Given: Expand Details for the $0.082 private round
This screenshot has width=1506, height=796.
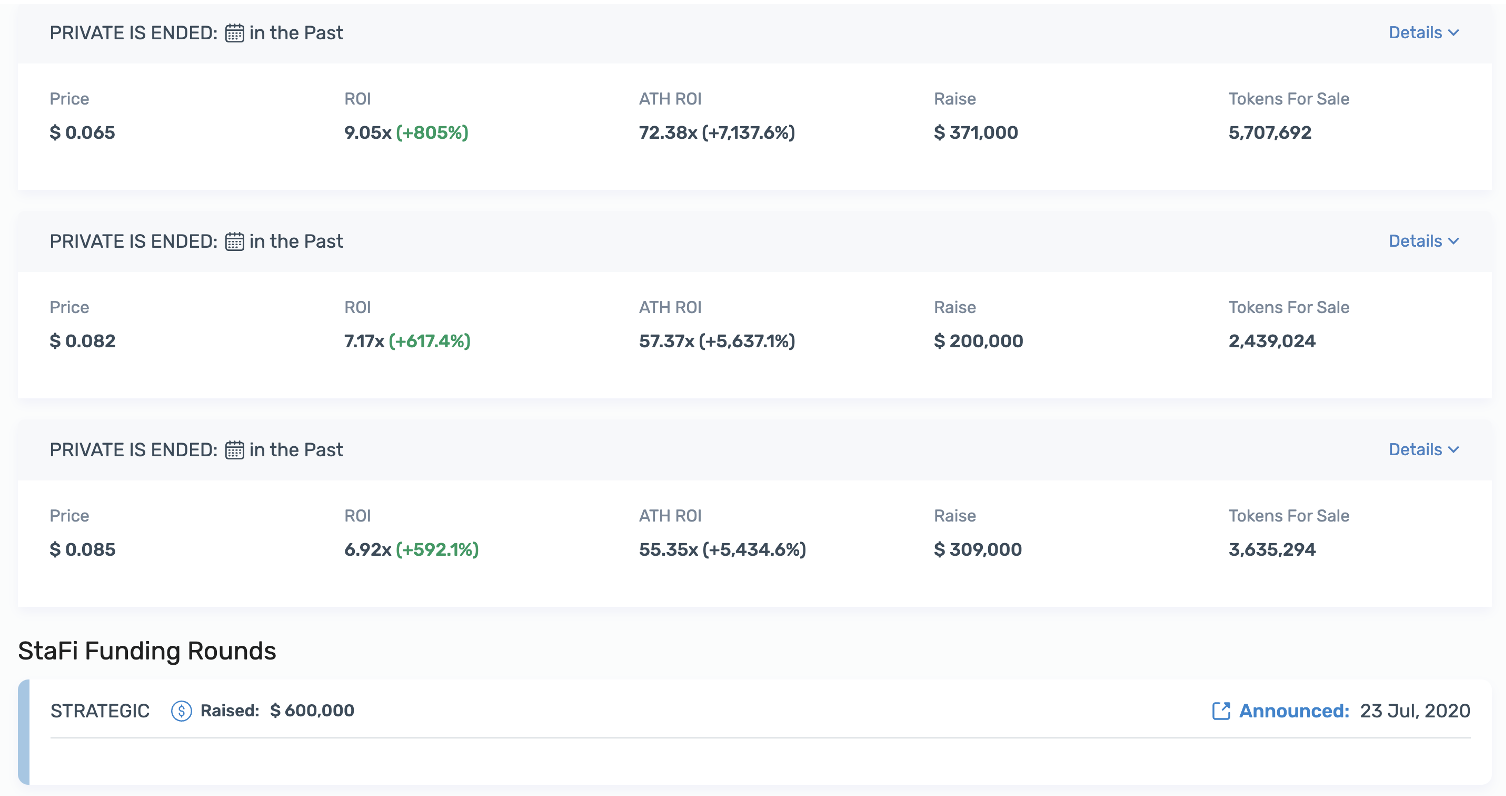Looking at the screenshot, I should click(1423, 241).
